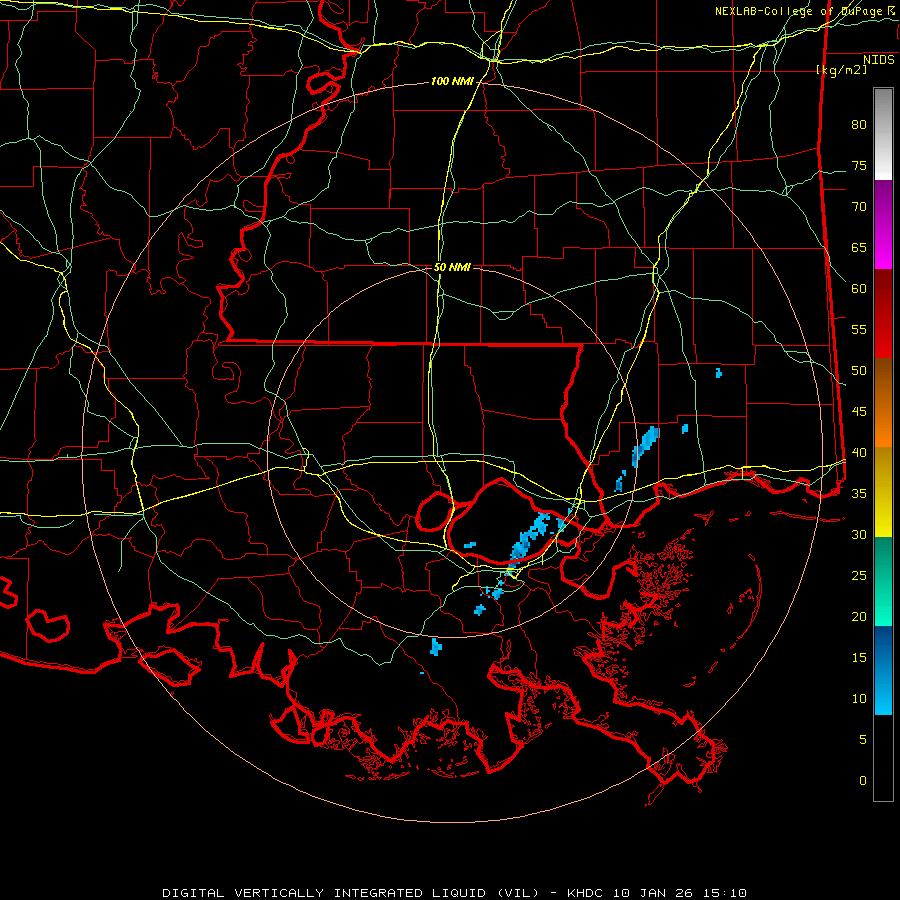900x900 pixels.
Task: Select the 30 value on the color scale
Action: click(859, 534)
